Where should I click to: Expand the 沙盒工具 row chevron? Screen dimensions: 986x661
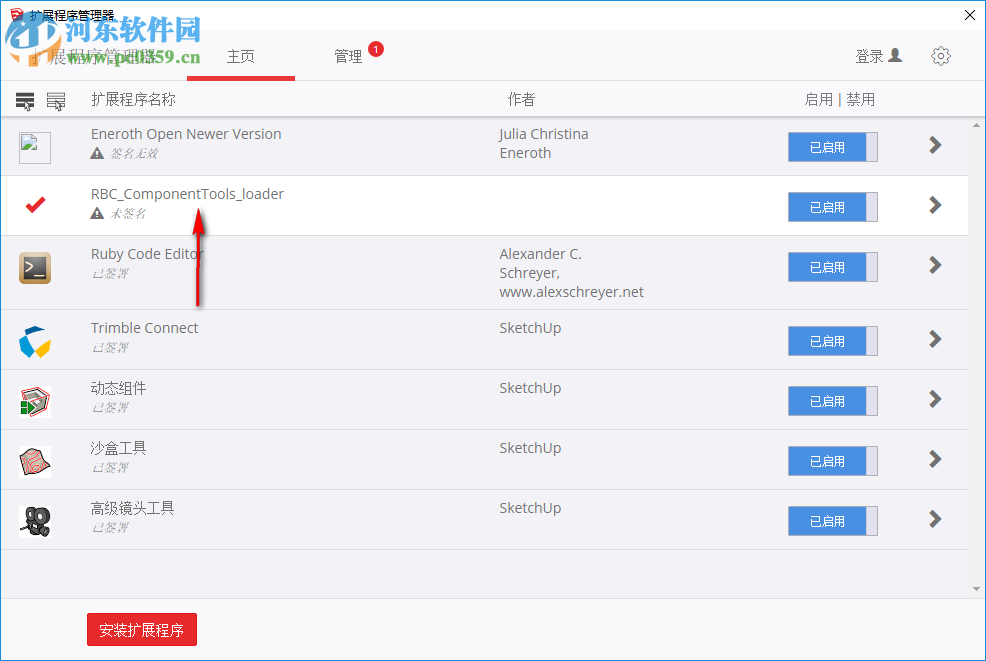(934, 460)
